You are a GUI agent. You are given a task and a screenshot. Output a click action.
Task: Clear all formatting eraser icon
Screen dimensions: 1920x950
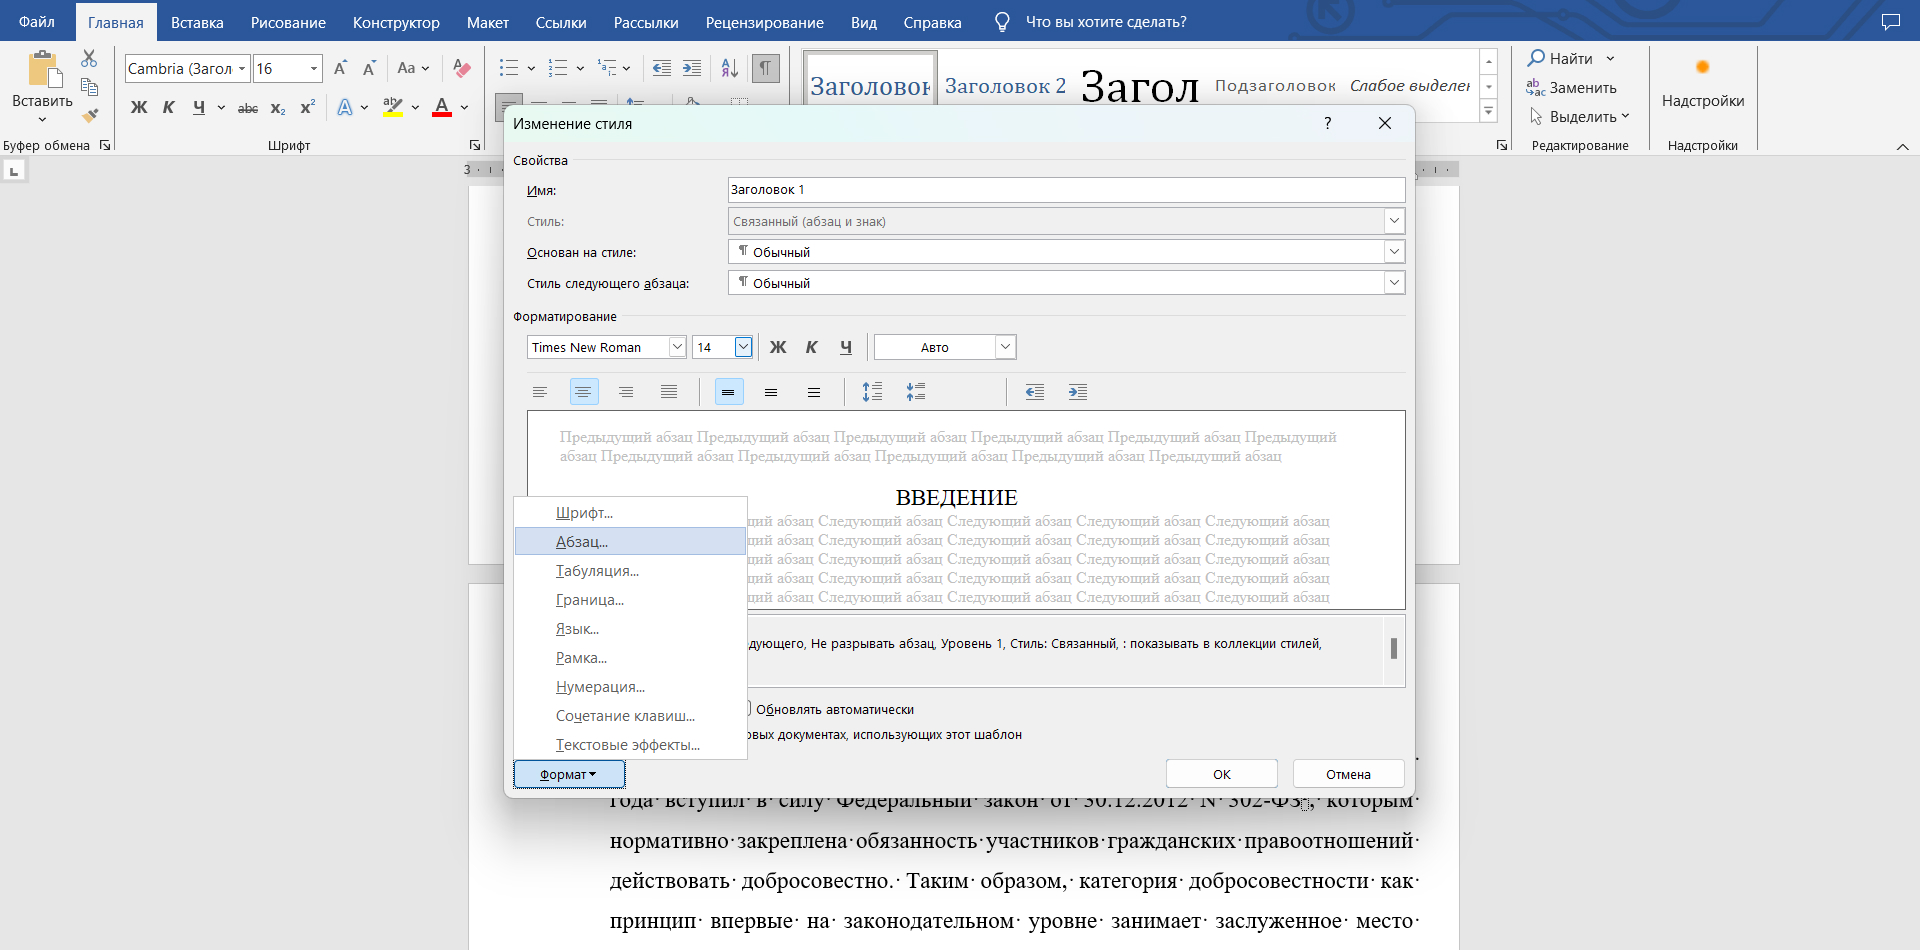tap(461, 68)
